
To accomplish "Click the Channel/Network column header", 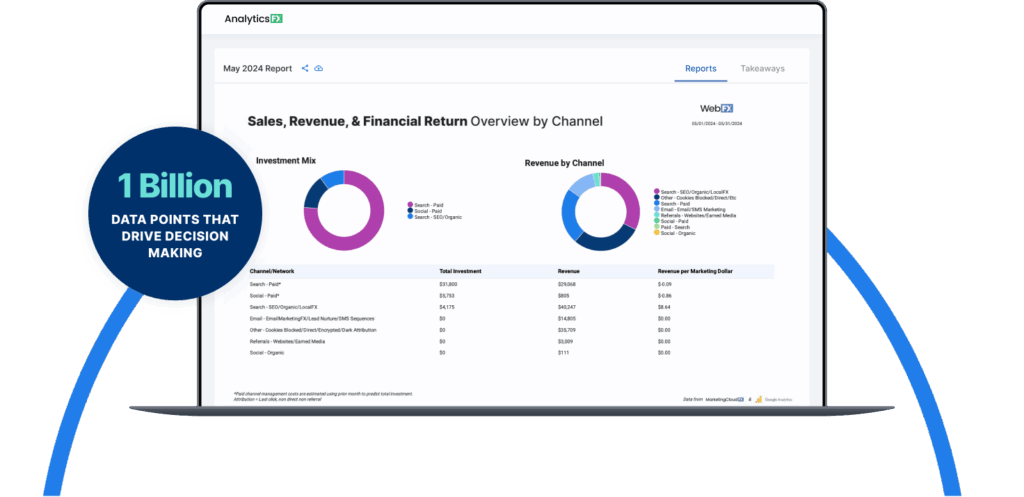I will (277, 271).
